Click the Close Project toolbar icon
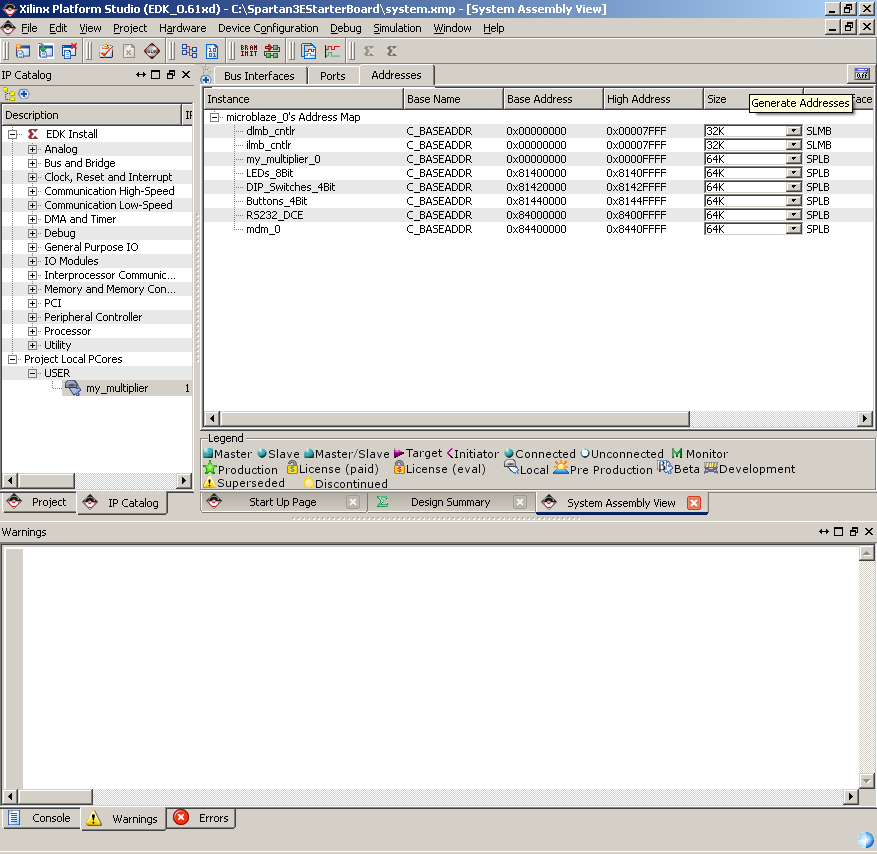This screenshot has height=854, width=877. click(69, 51)
